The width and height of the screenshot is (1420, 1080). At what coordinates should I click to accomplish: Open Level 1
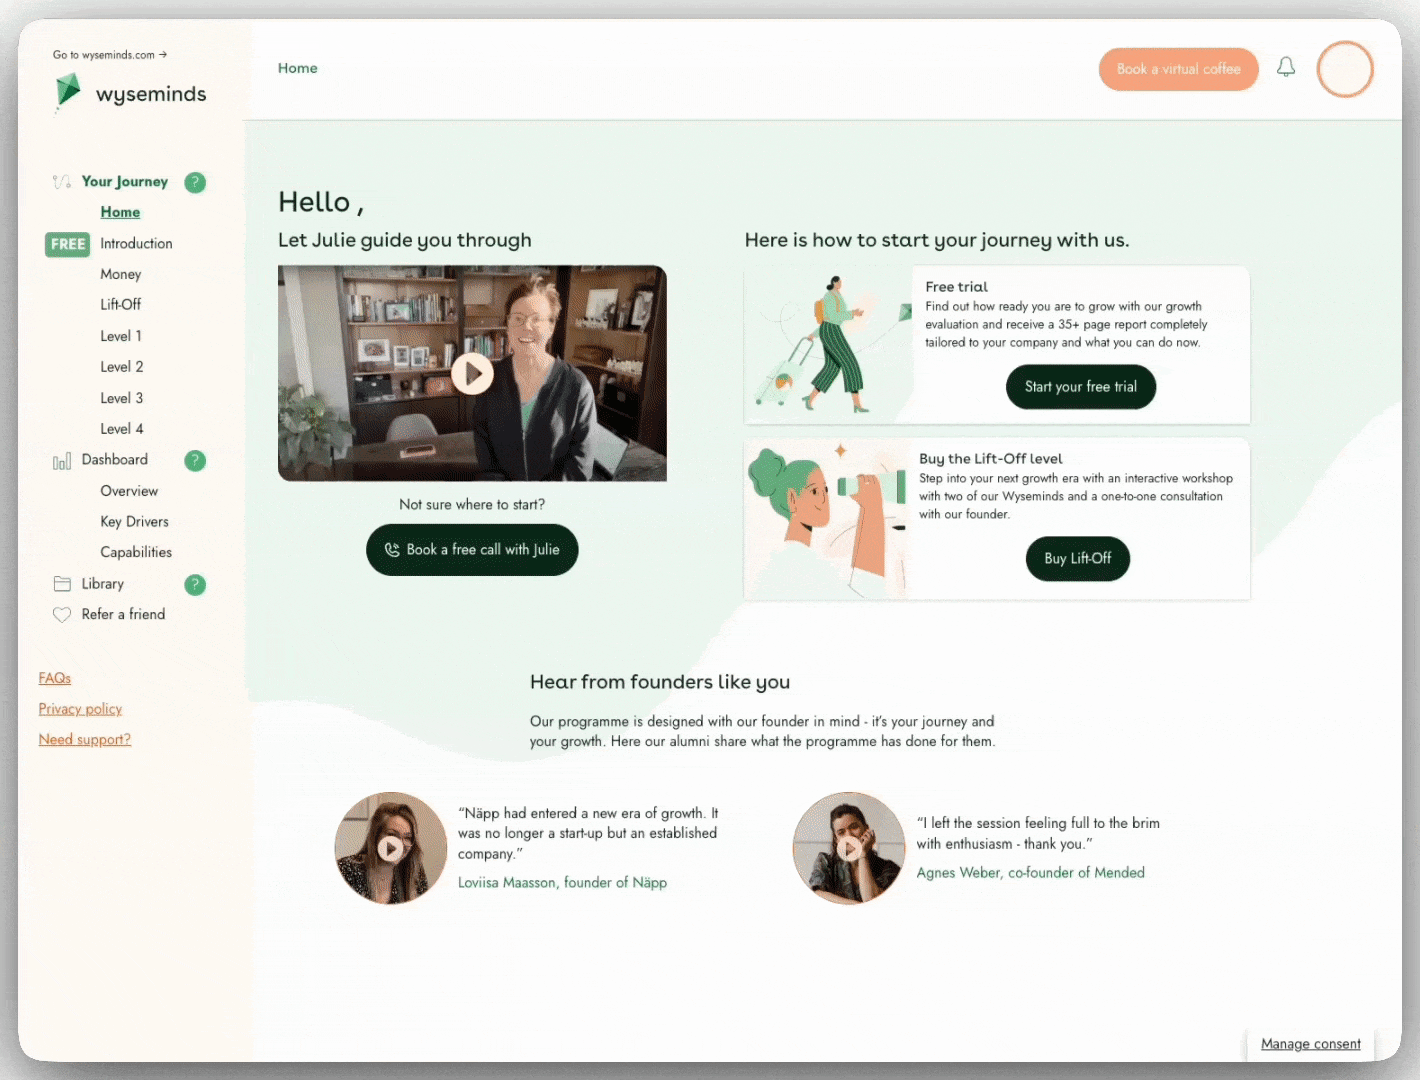coord(121,336)
